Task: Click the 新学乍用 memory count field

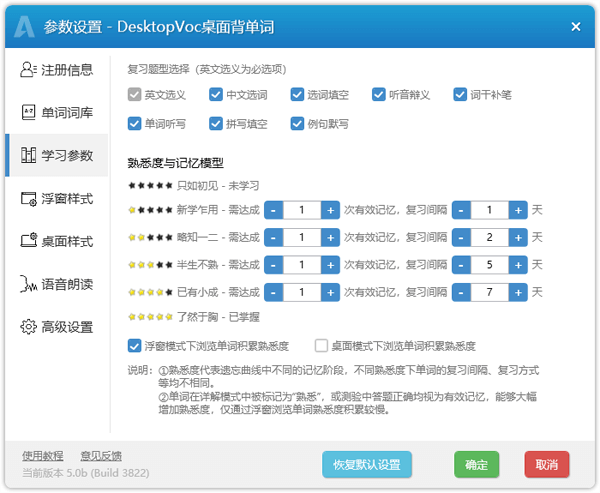Action: point(302,210)
